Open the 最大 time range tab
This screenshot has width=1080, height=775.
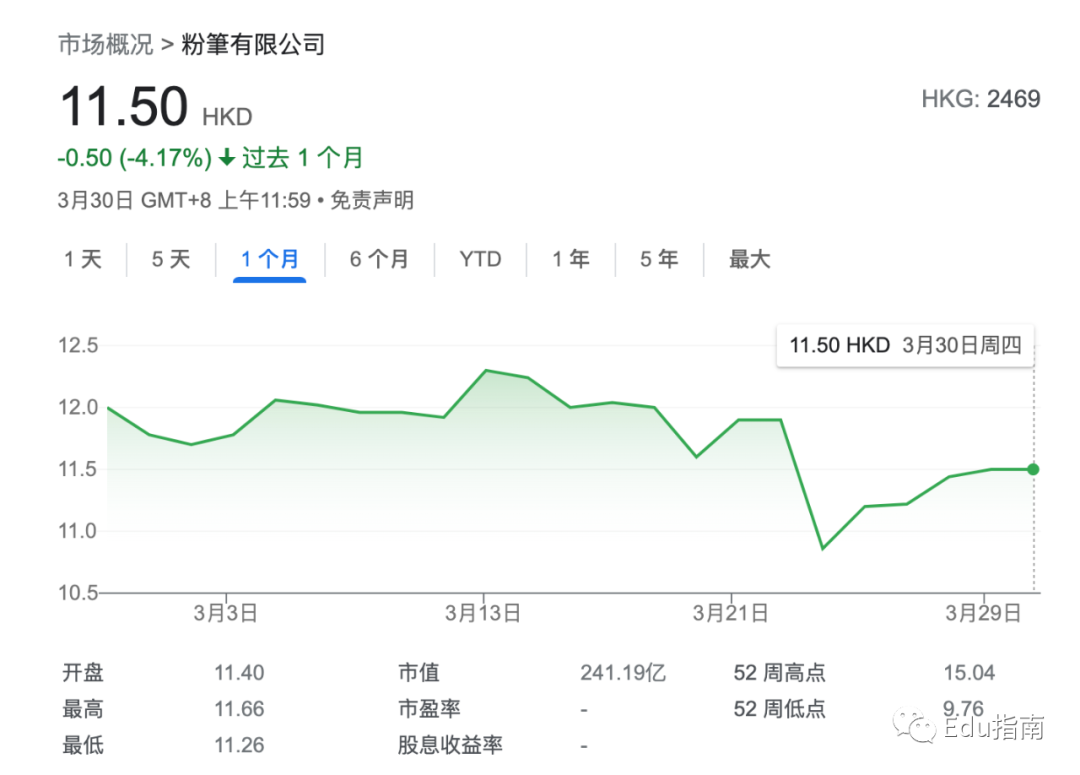pyautogui.click(x=749, y=259)
